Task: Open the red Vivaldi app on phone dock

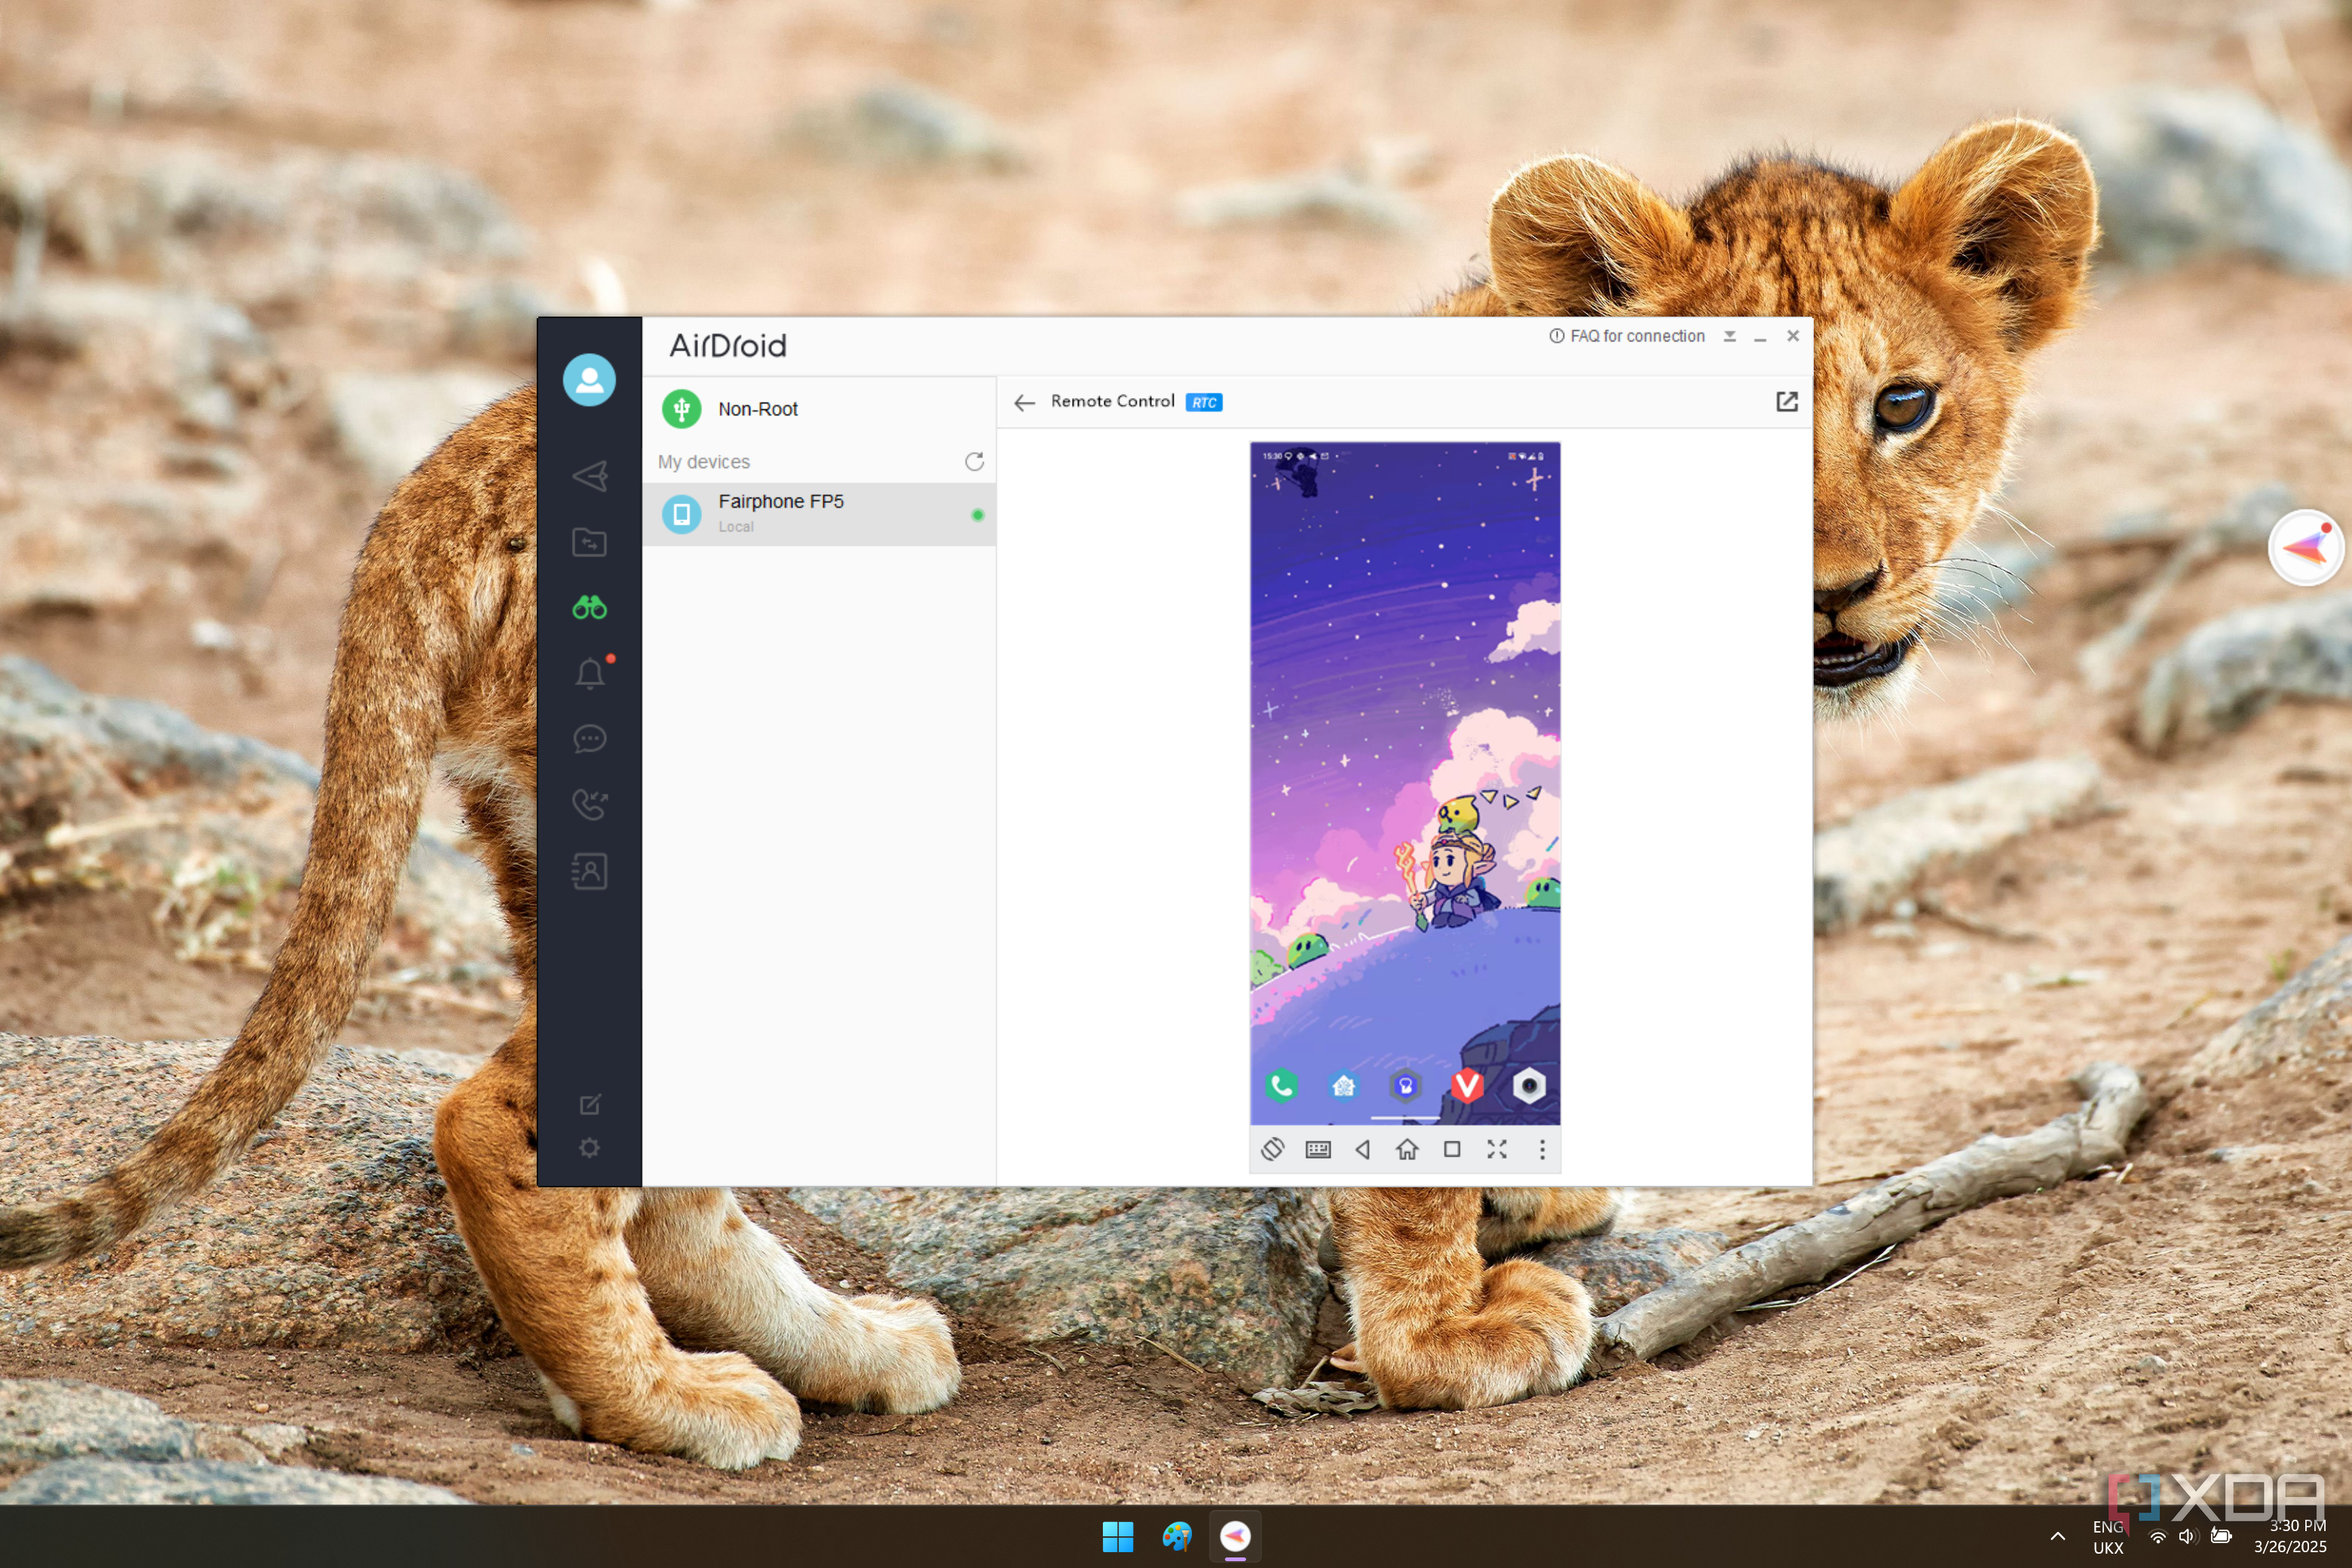Action: click(1467, 1085)
